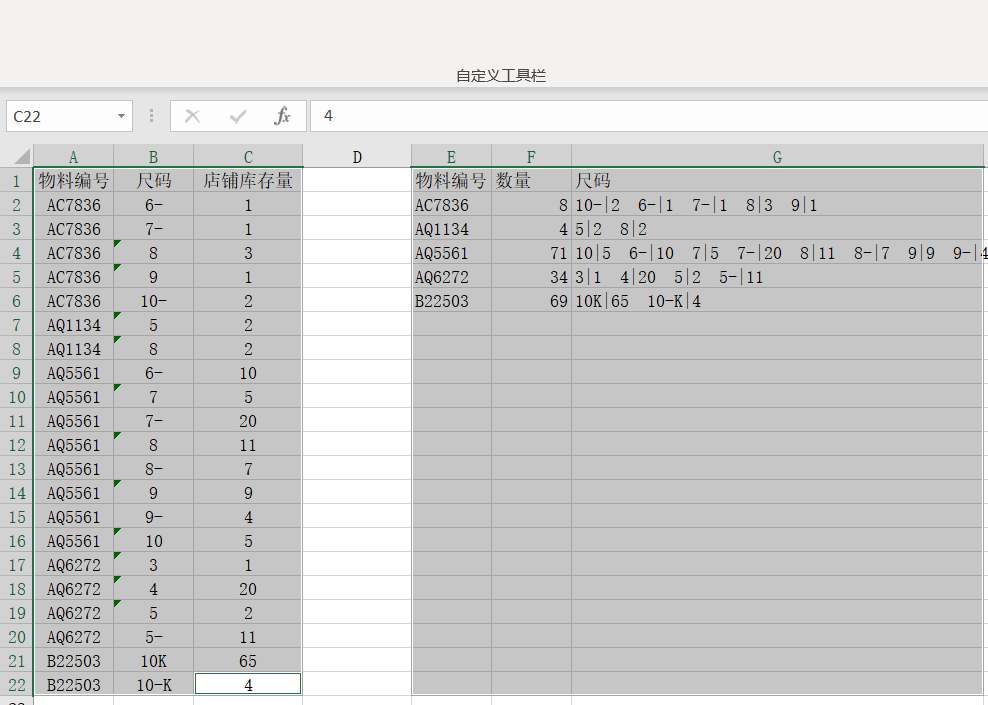
Task: Select cell G2 starting 10-|2
Action: coord(777,205)
